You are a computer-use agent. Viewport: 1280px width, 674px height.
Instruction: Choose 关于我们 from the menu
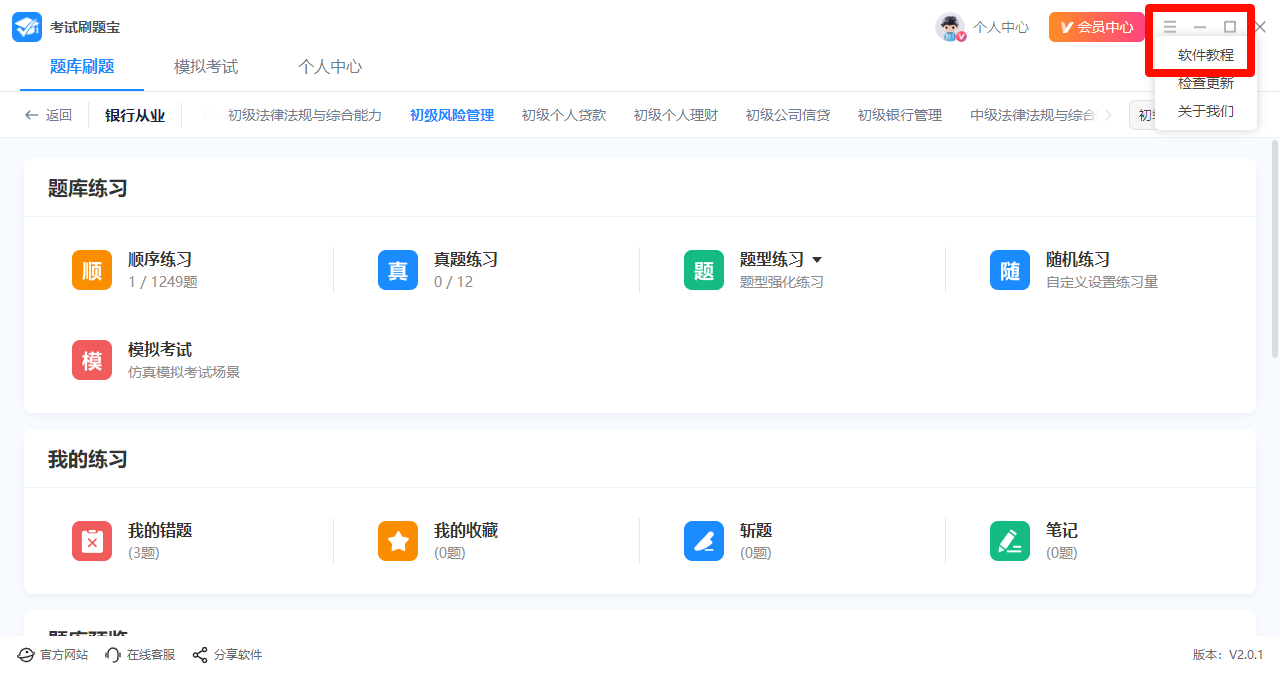click(1206, 111)
